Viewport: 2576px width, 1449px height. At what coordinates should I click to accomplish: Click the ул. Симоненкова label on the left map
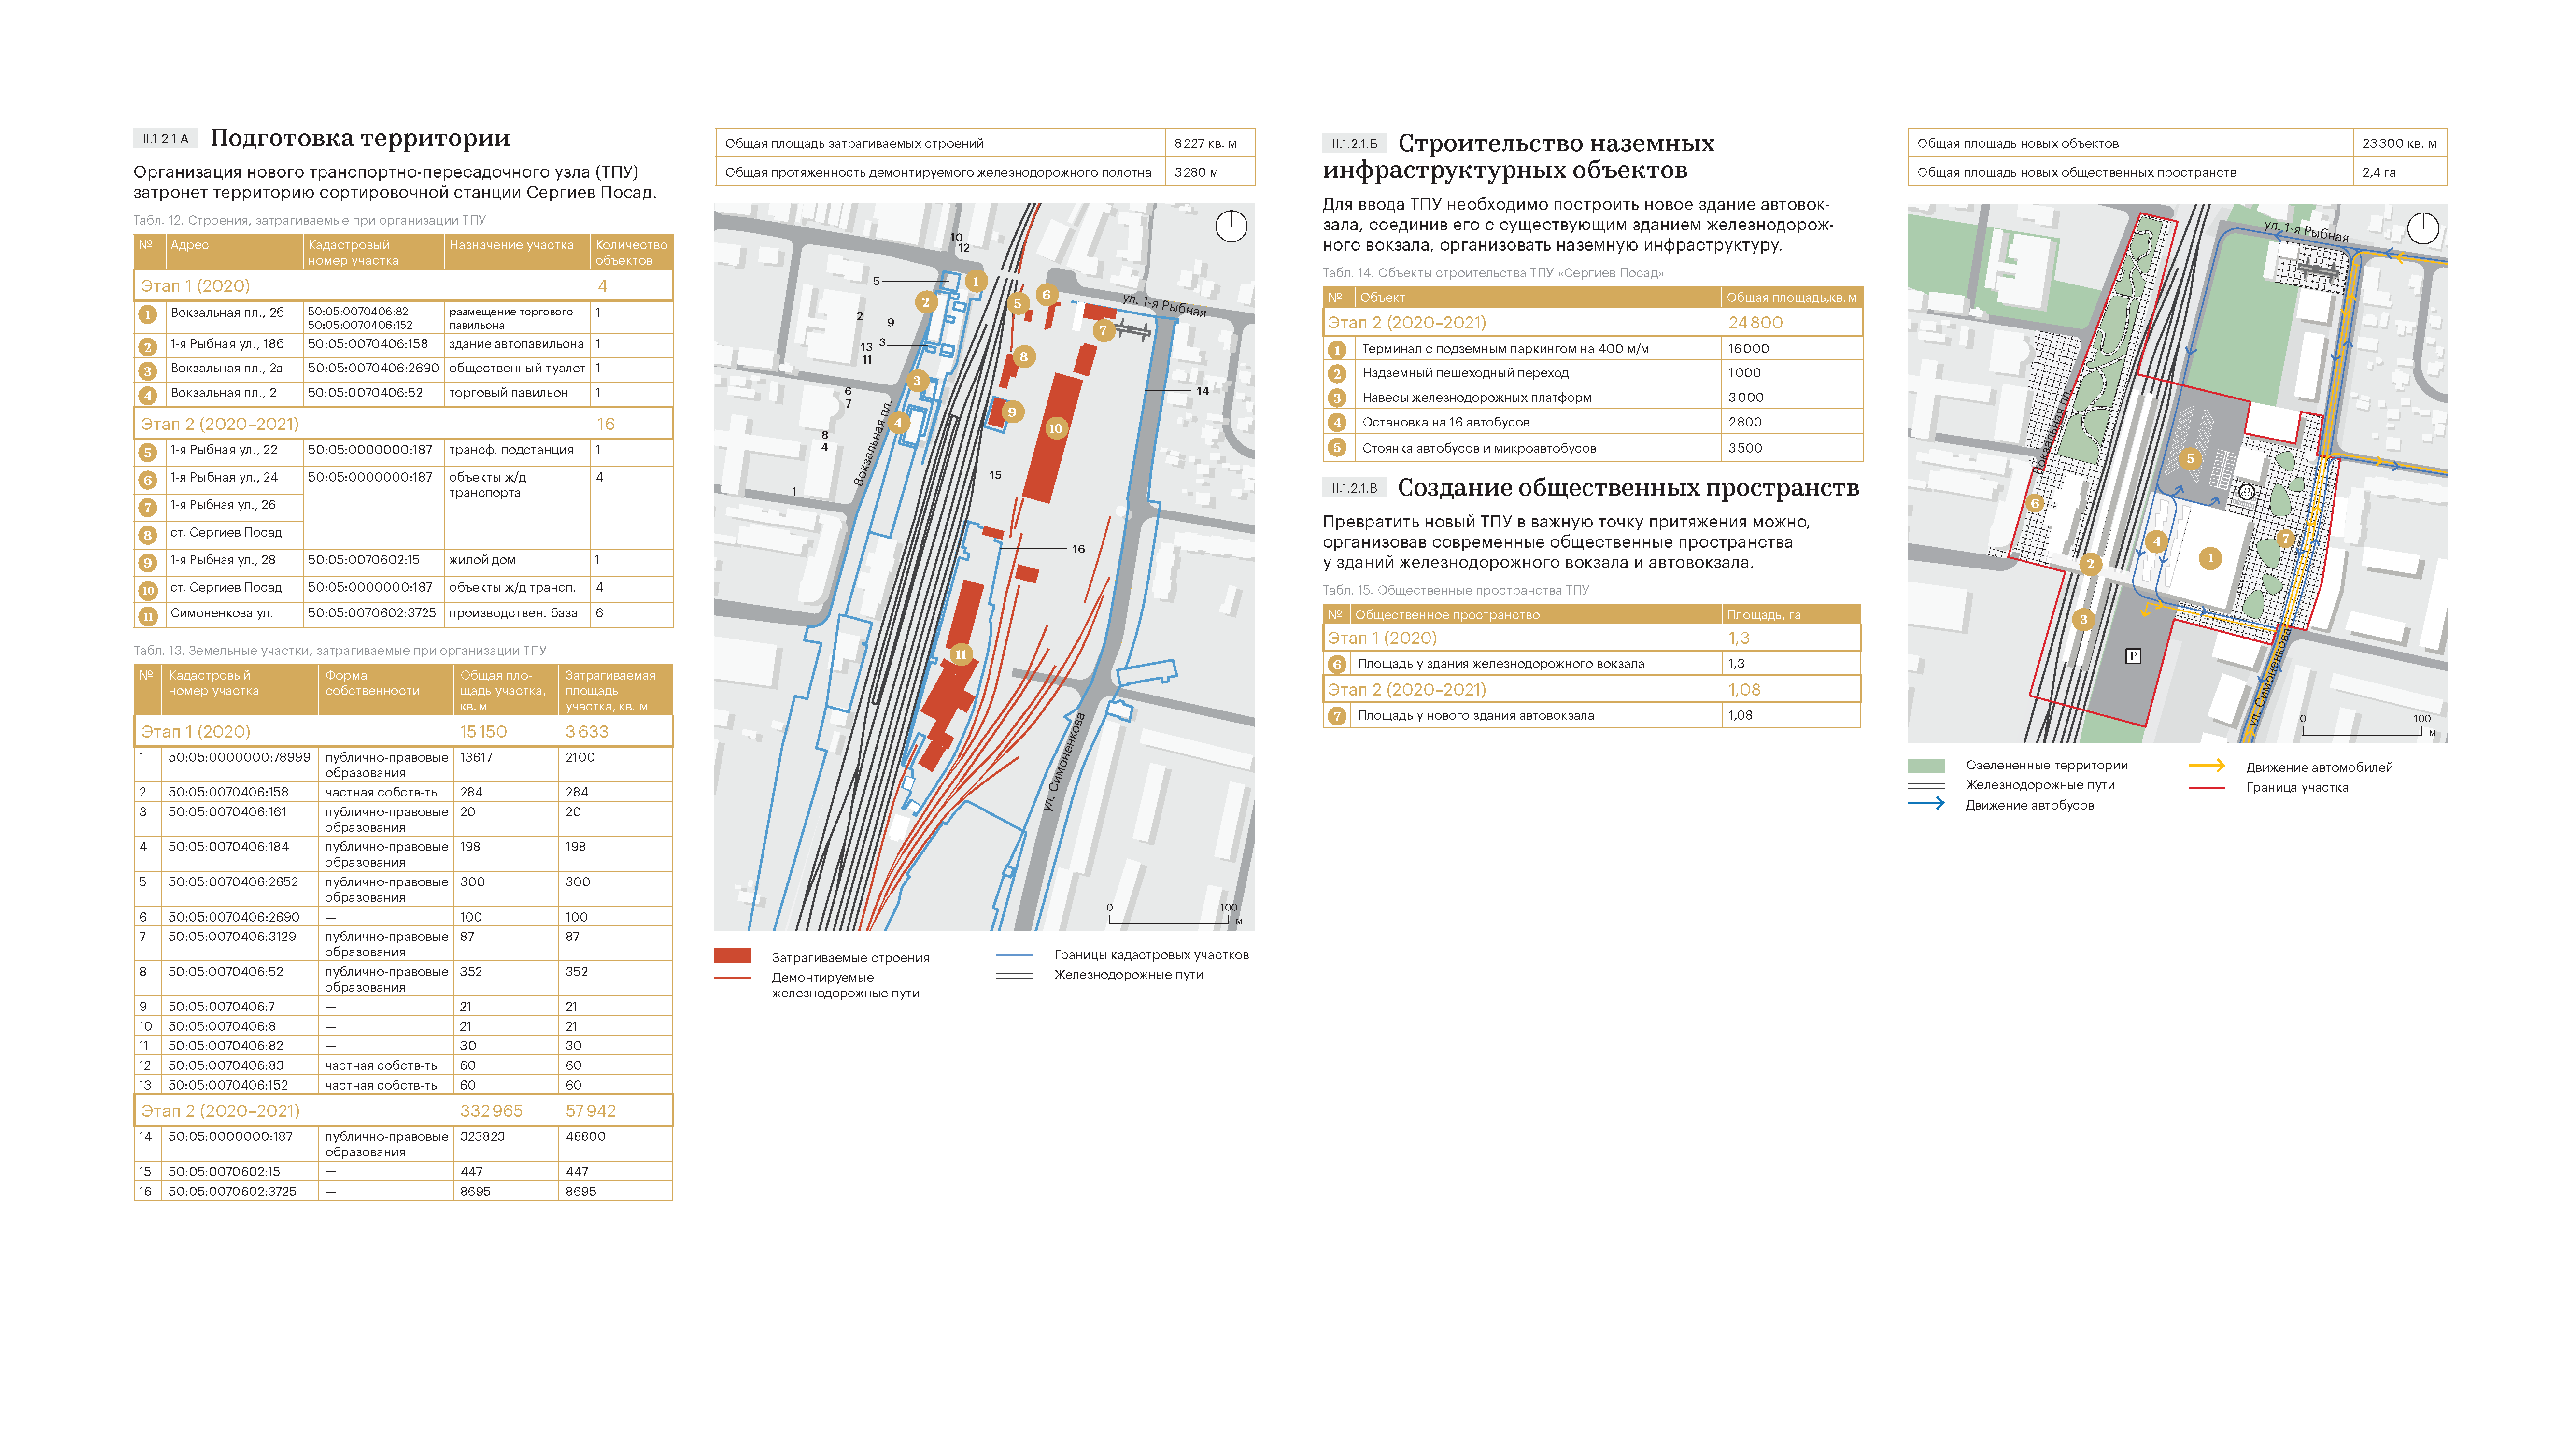(x=1064, y=762)
